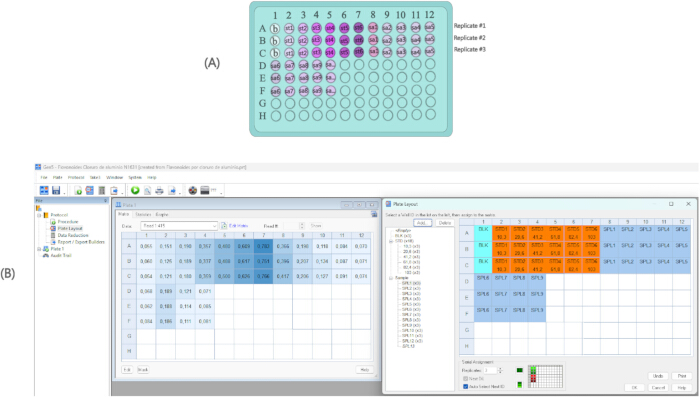
Task: Click Cancel in Plate Layout dialog
Action: tap(658, 387)
